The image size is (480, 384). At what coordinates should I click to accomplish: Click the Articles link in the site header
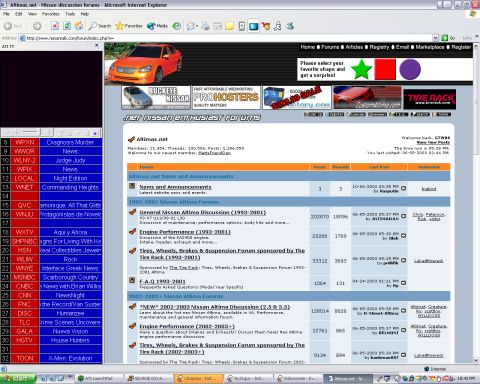pos(354,47)
